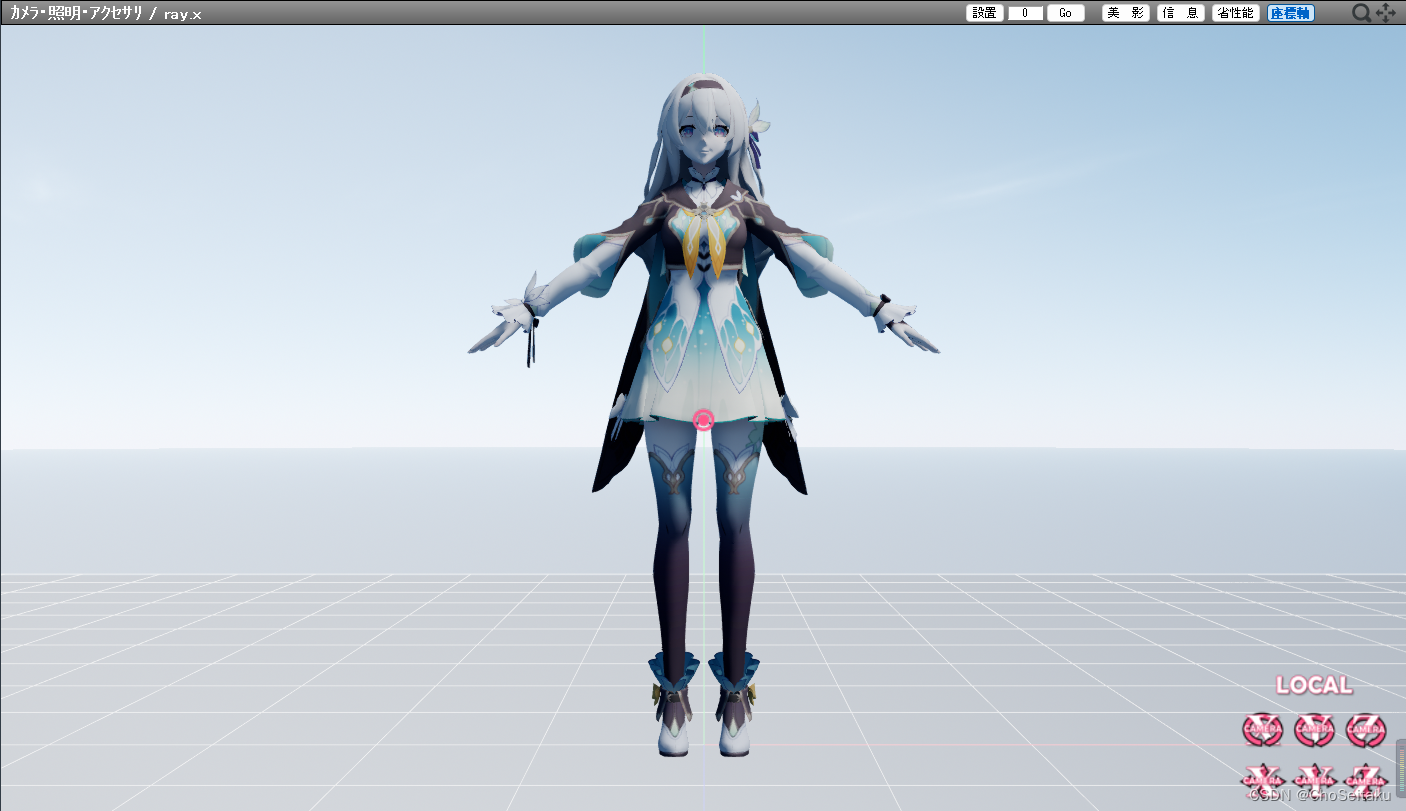Toggle LOCAL coordinate mode label

tap(1314, 685)
